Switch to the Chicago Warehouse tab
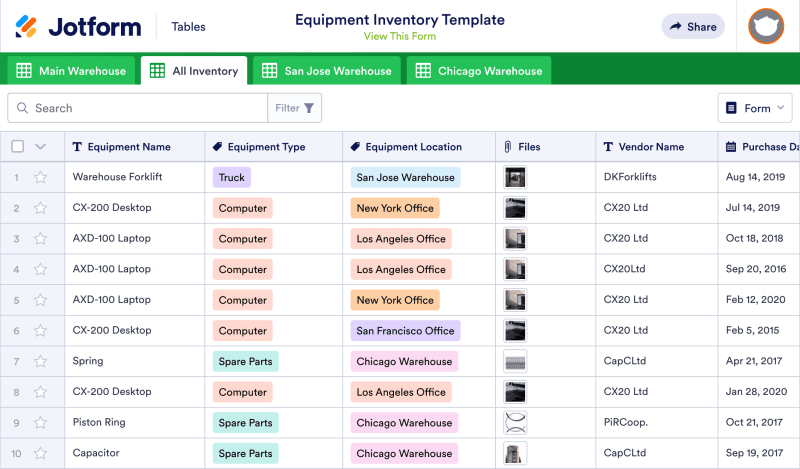800x469 pixels. tap(478, 71)
